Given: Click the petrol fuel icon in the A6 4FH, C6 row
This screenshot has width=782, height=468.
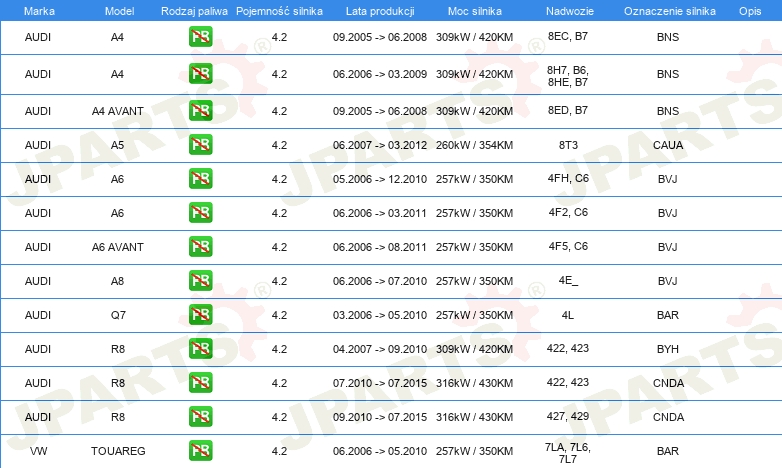Looking at the screenshot, I should coord(200,178).
